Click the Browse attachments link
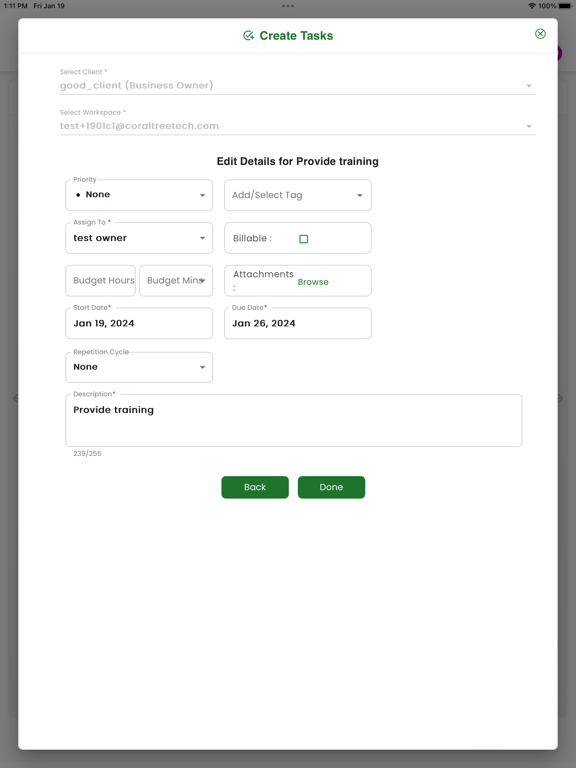 [x=313, y=282]
